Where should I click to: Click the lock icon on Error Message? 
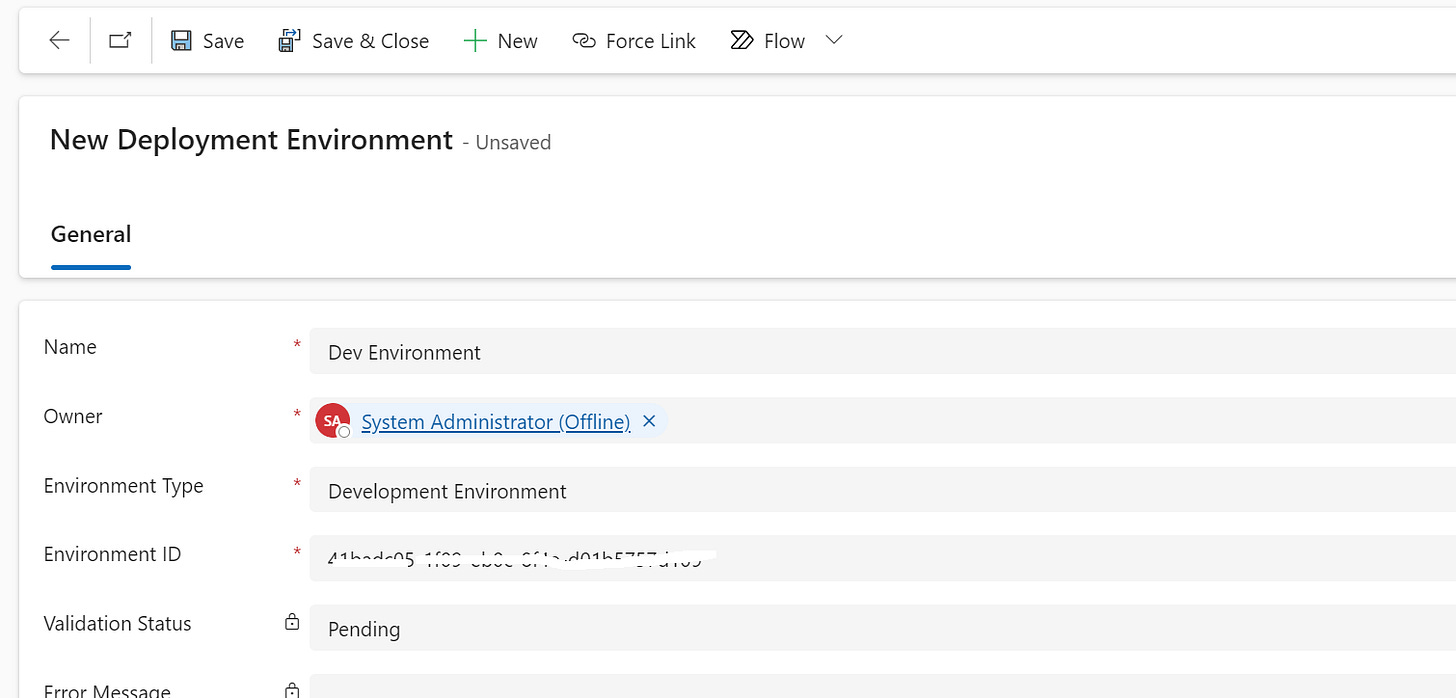point(291,689)
